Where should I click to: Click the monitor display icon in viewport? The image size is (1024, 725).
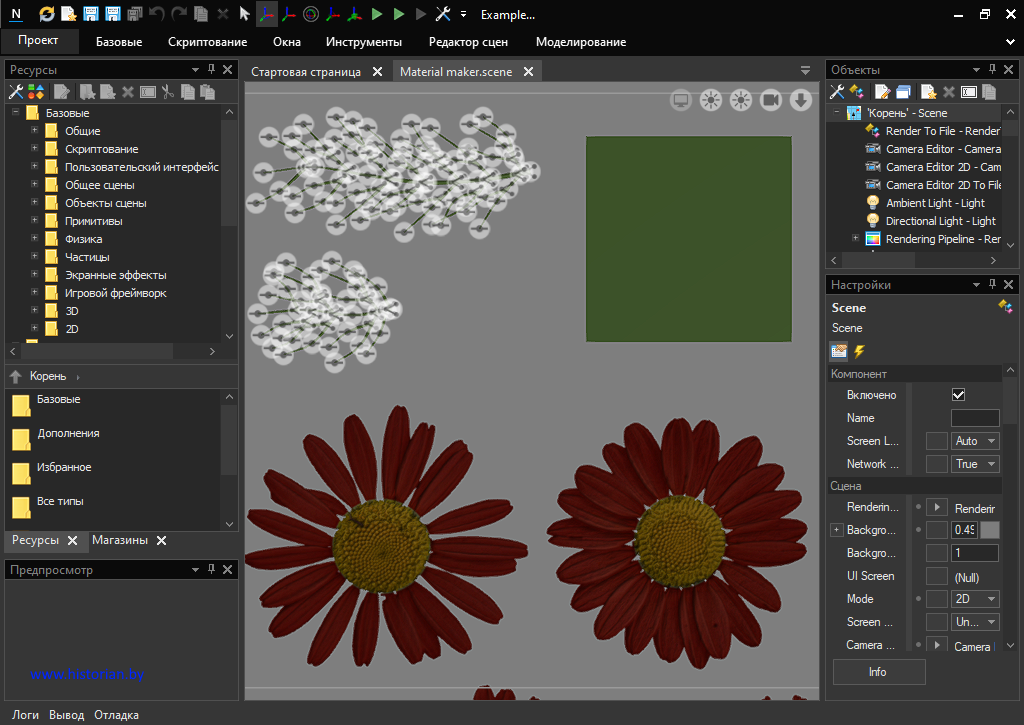(x=681, y=99)
